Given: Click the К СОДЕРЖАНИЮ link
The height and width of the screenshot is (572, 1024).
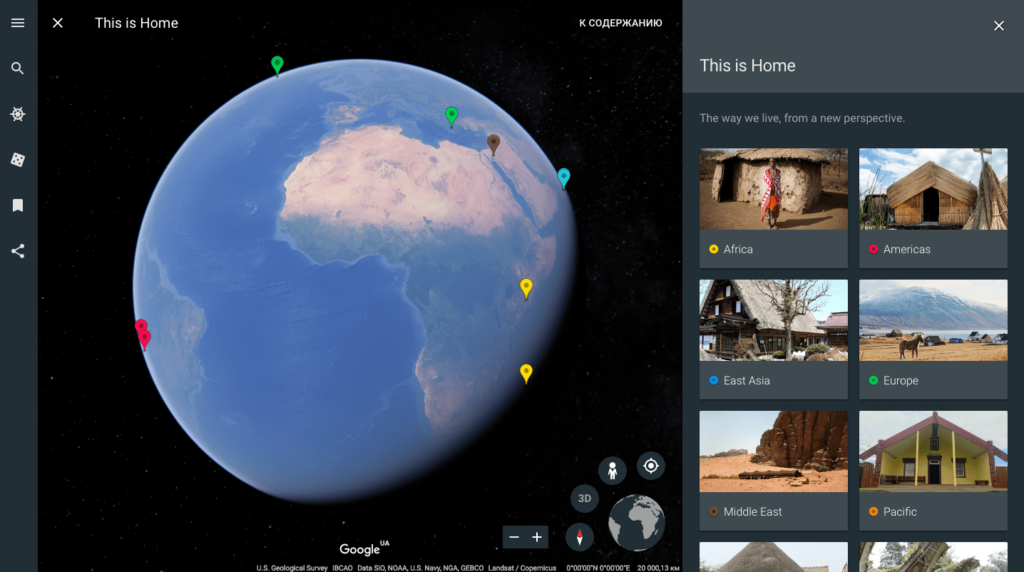Looking at the screenshot, I should click(620, 23).
